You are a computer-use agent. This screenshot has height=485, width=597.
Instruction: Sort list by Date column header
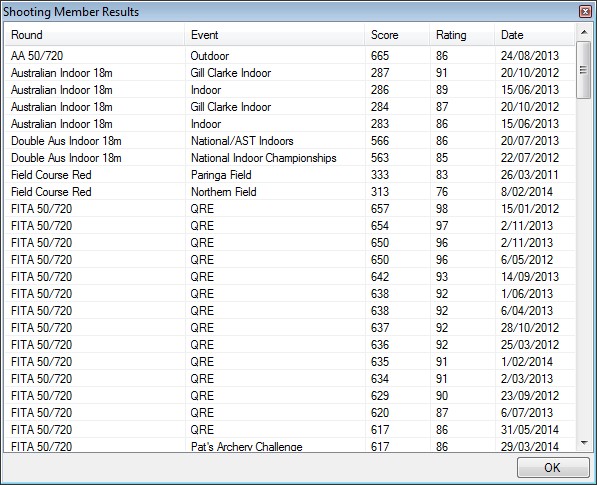pos(535,35)
